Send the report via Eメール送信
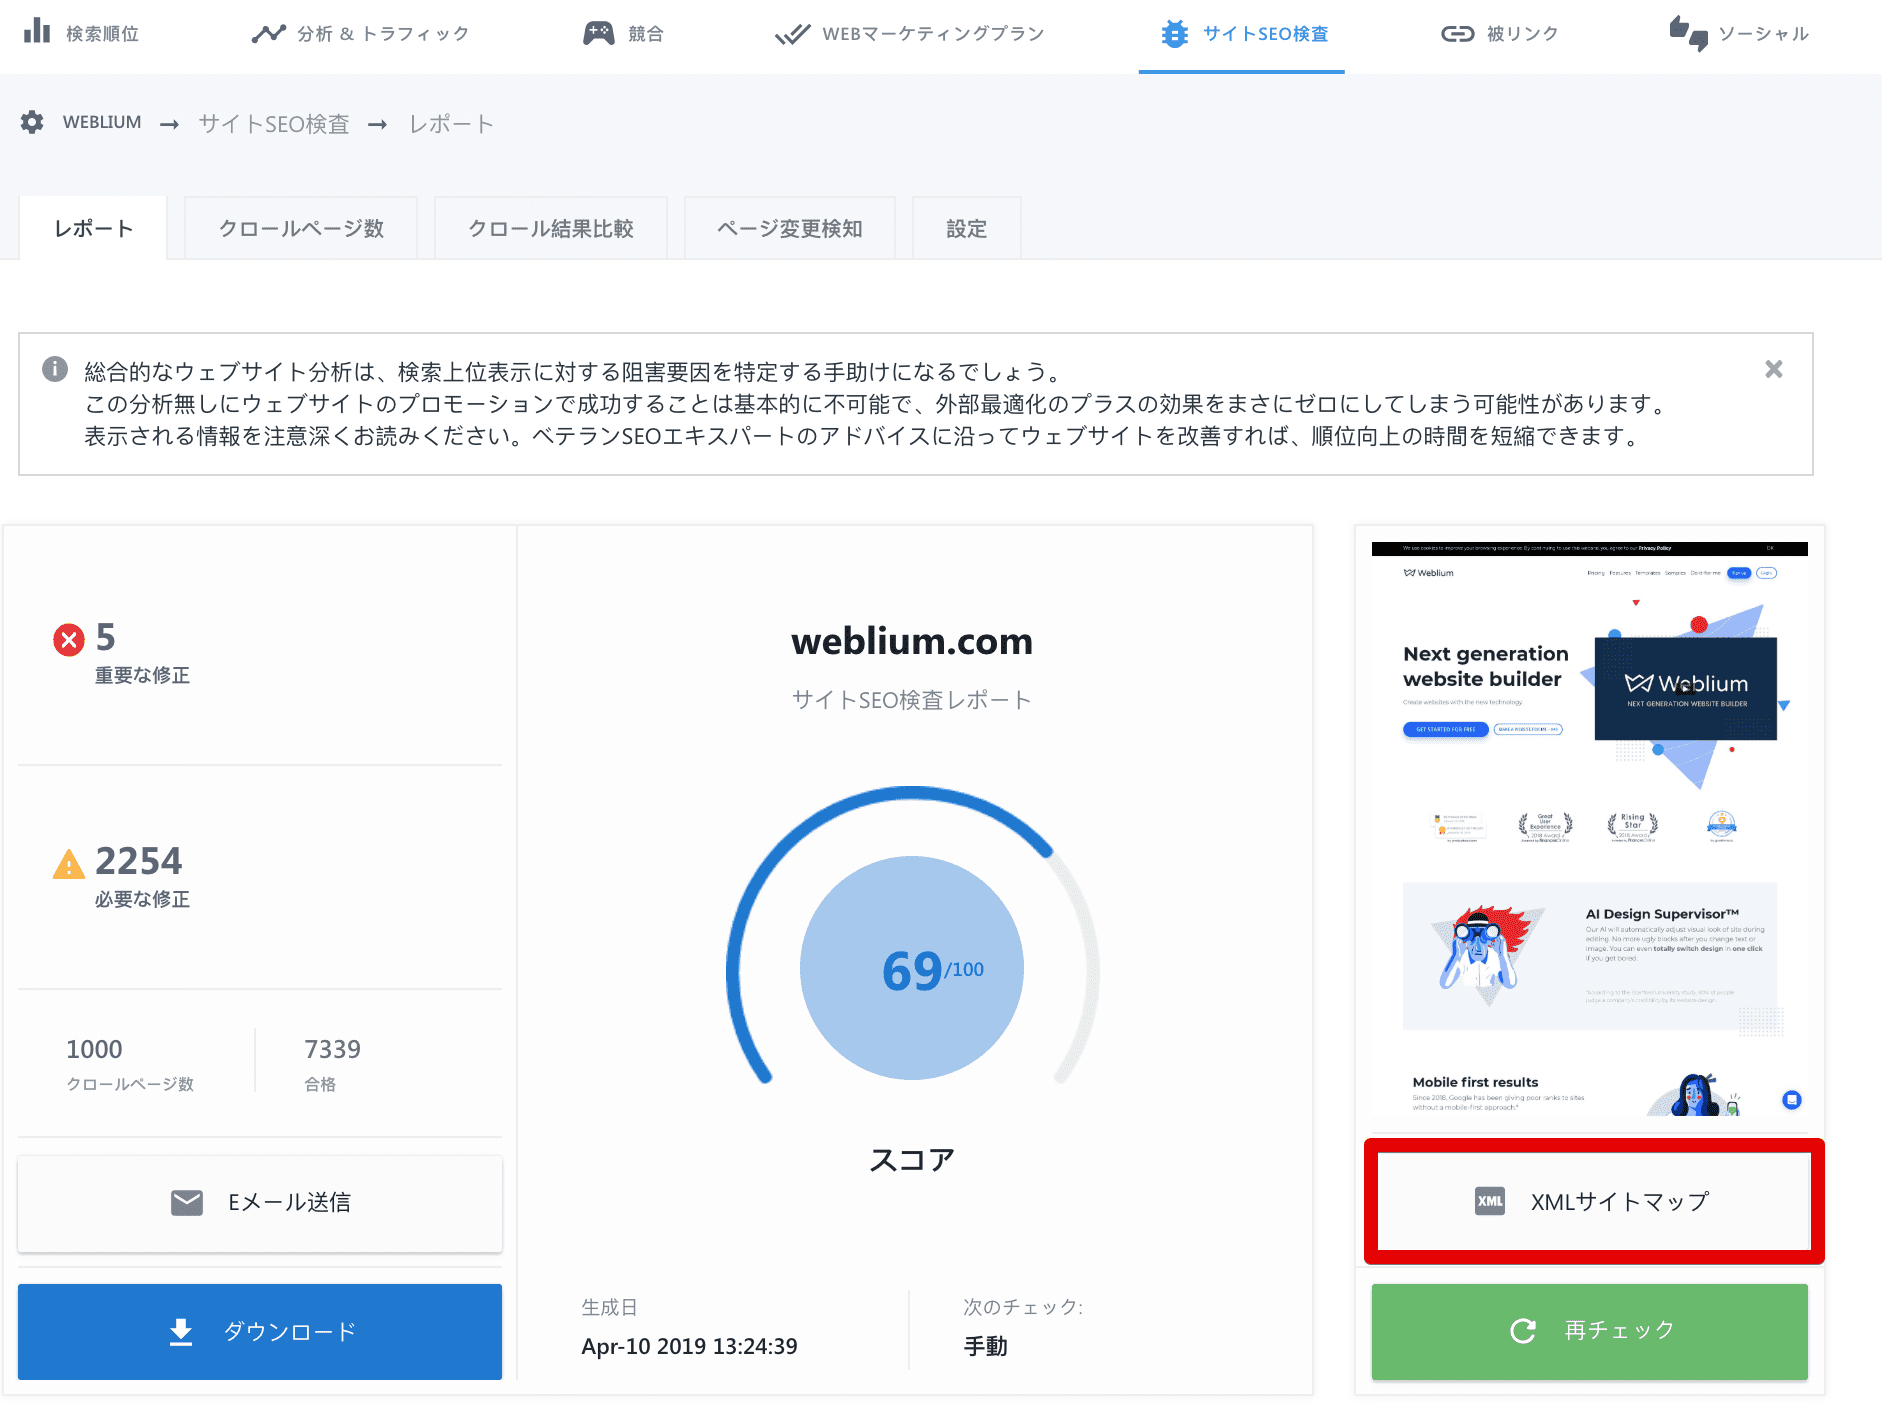1882x1404 pixels. tap(259, 1203)
